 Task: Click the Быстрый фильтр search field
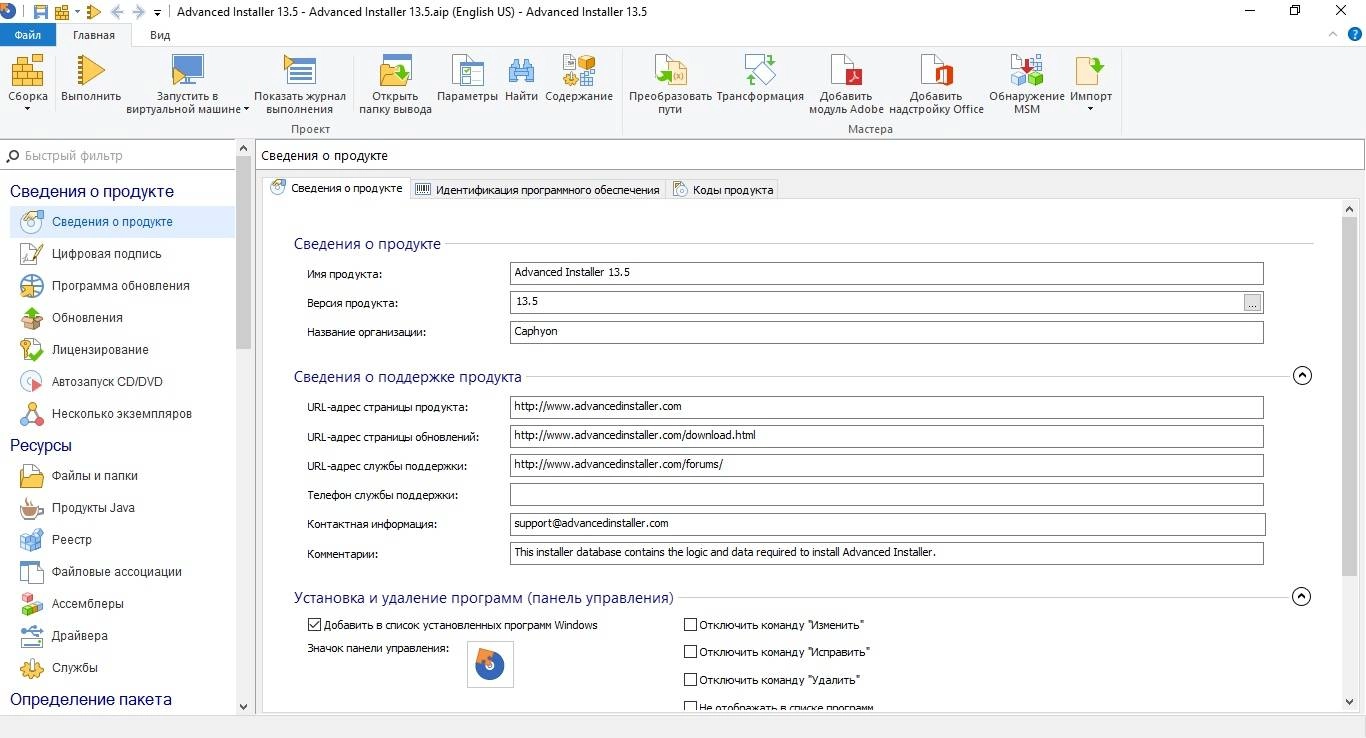click(118, 156)
